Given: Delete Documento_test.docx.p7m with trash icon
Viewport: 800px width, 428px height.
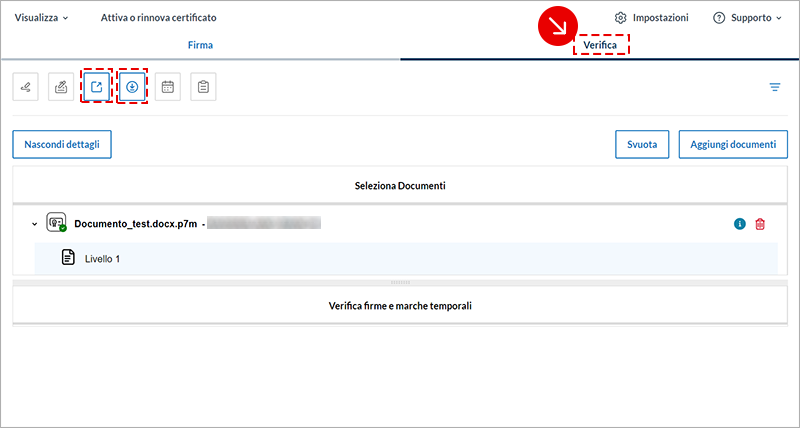Looking at the screenshot, I should point(760,224).
